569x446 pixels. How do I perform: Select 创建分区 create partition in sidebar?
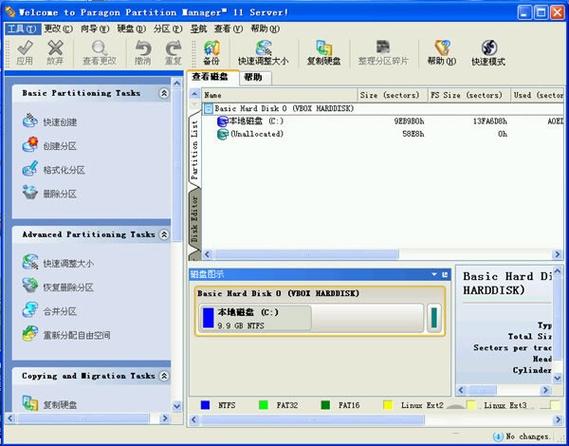[50, 145]
